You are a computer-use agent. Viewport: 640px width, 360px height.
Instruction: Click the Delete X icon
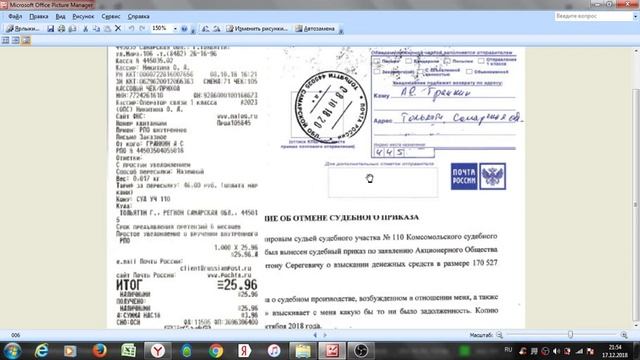click(118, 29)
